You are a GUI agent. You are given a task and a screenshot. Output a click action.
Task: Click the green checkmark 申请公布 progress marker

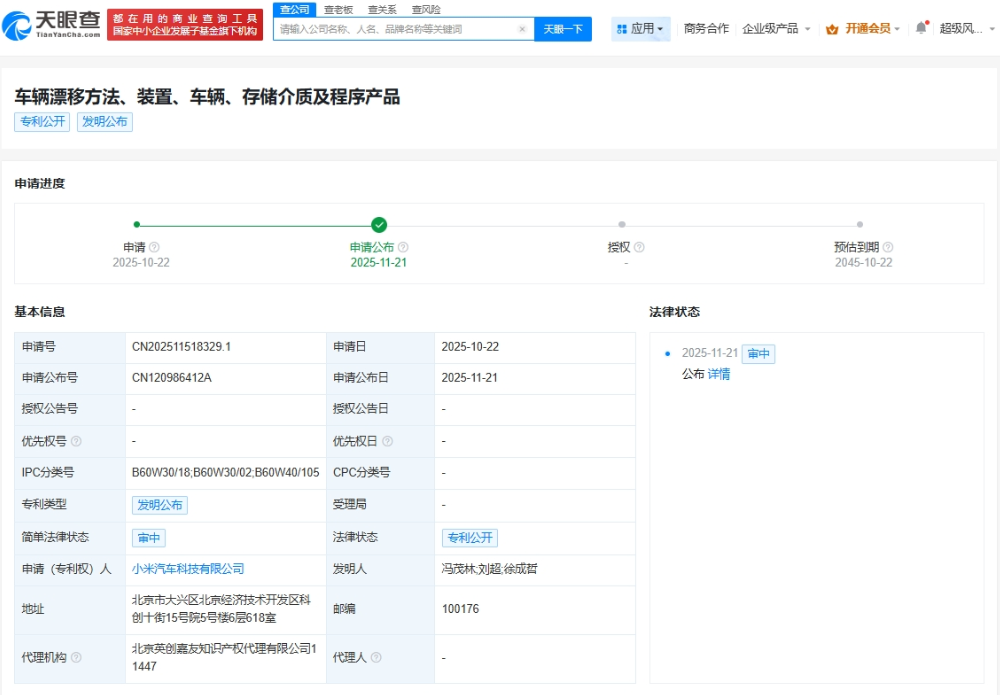(379, 225)
